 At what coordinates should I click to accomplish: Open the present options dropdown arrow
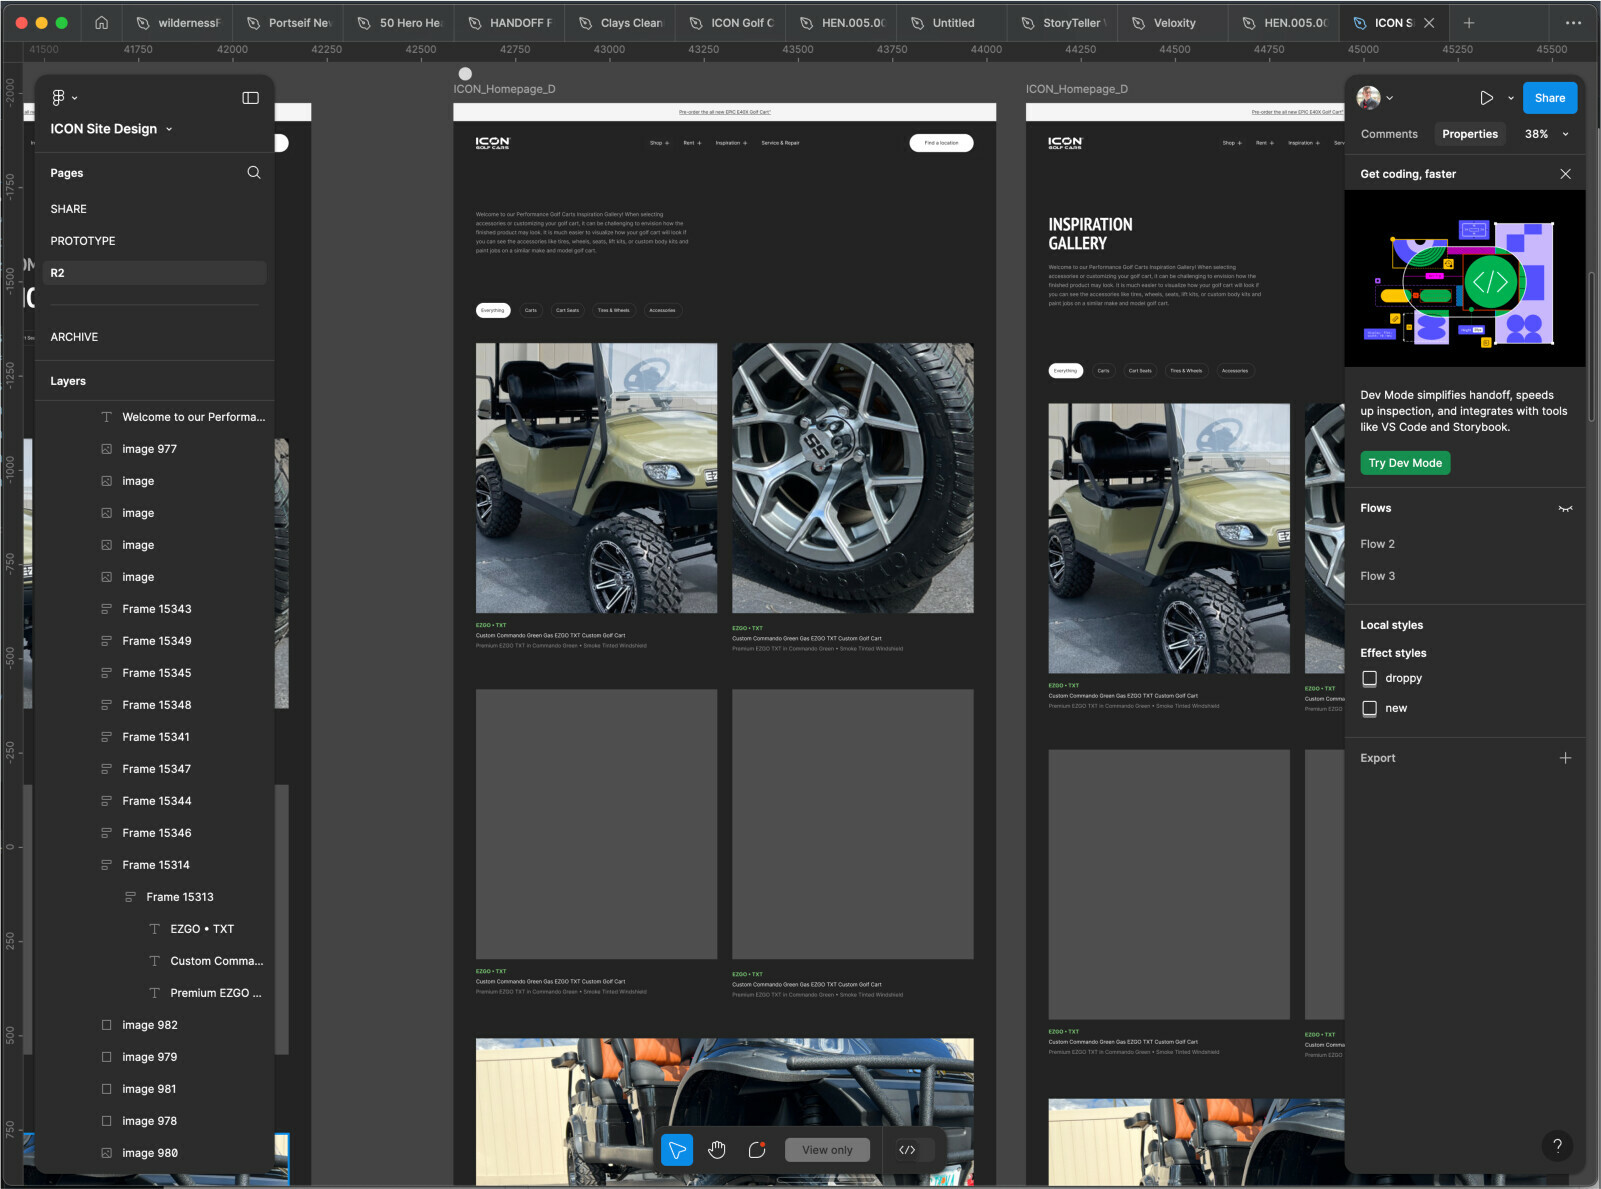pos(1511,98)
